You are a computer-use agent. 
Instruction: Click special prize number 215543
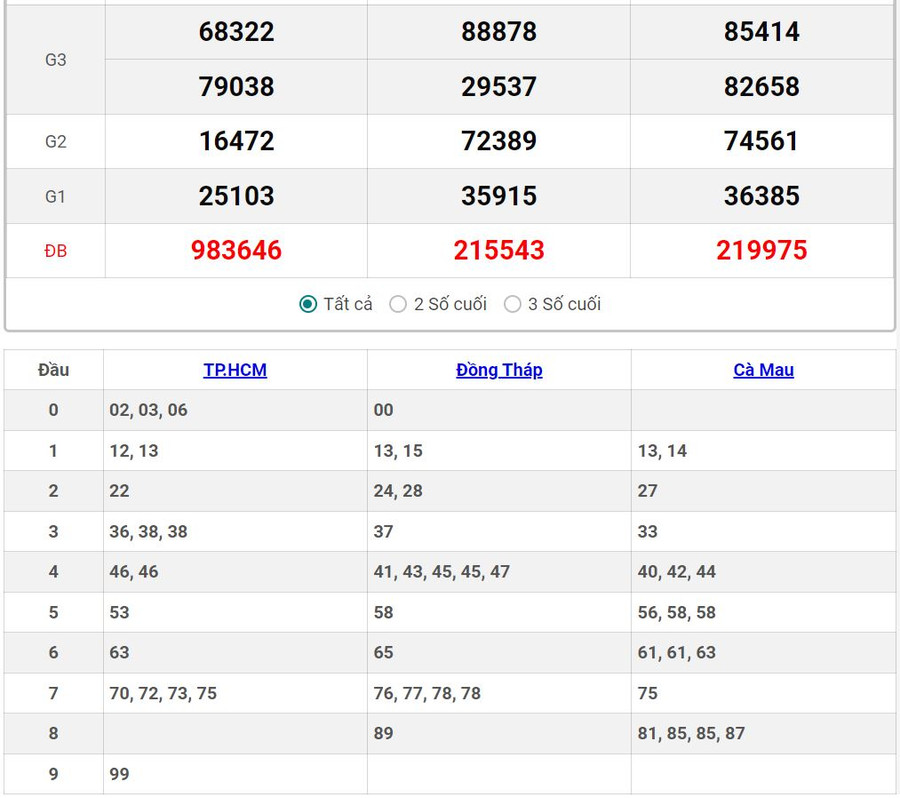[x=499, y=250]
